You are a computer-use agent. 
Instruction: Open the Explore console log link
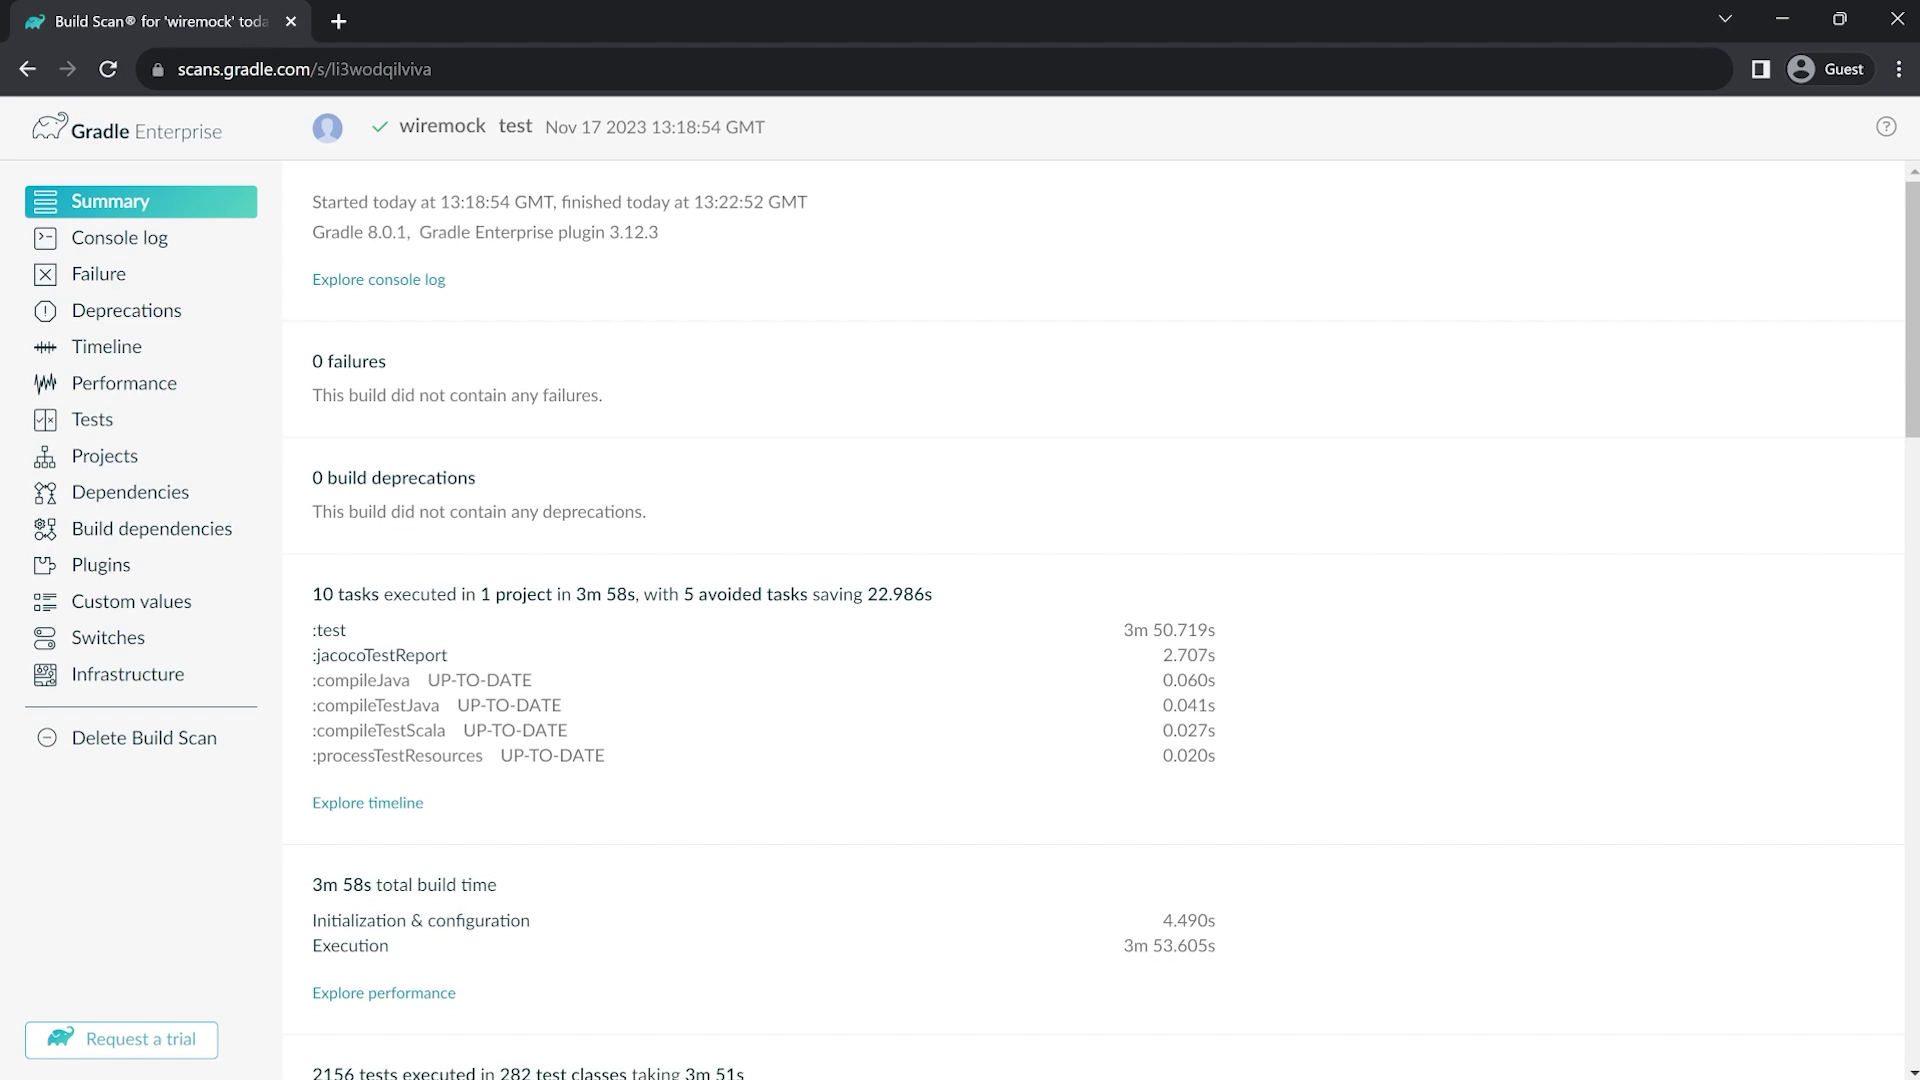(x=378, y=280)
